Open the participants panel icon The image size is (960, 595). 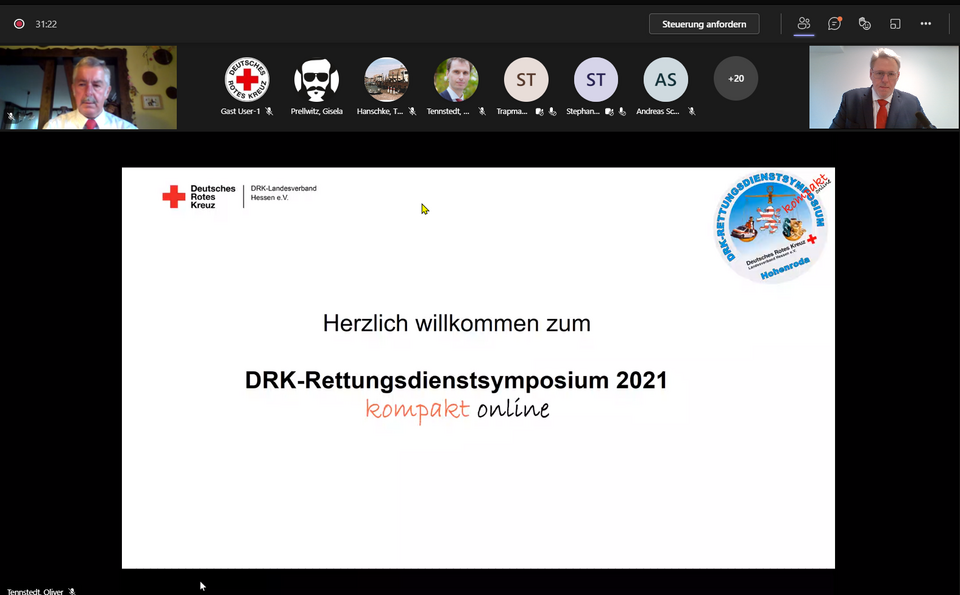tap(803, 24)
